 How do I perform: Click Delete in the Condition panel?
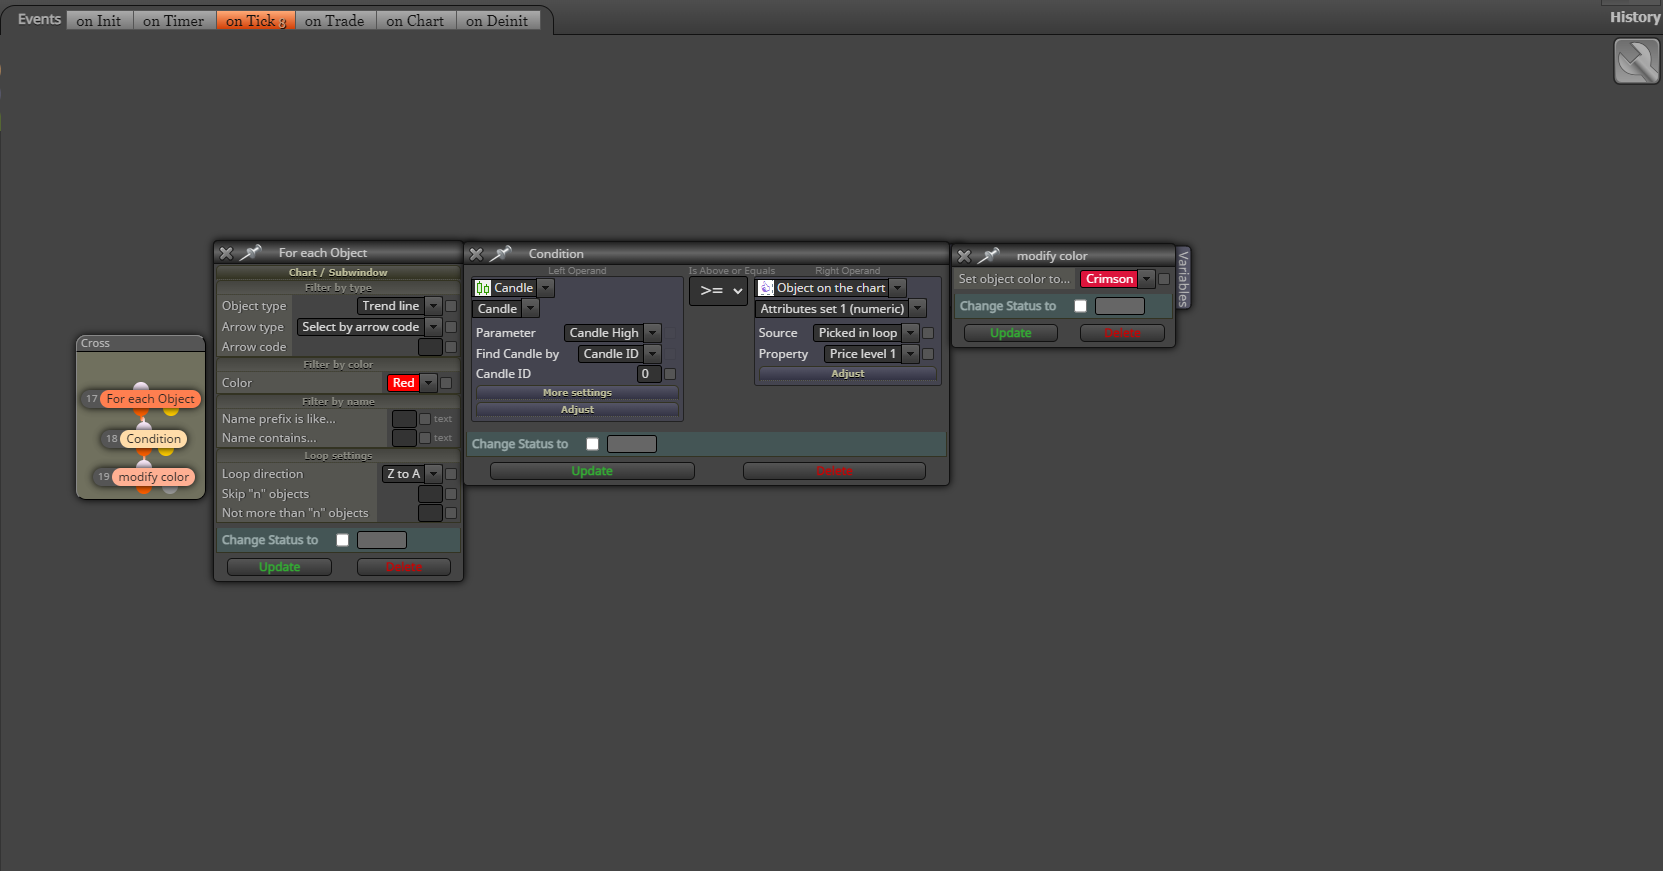coord(834,471)
